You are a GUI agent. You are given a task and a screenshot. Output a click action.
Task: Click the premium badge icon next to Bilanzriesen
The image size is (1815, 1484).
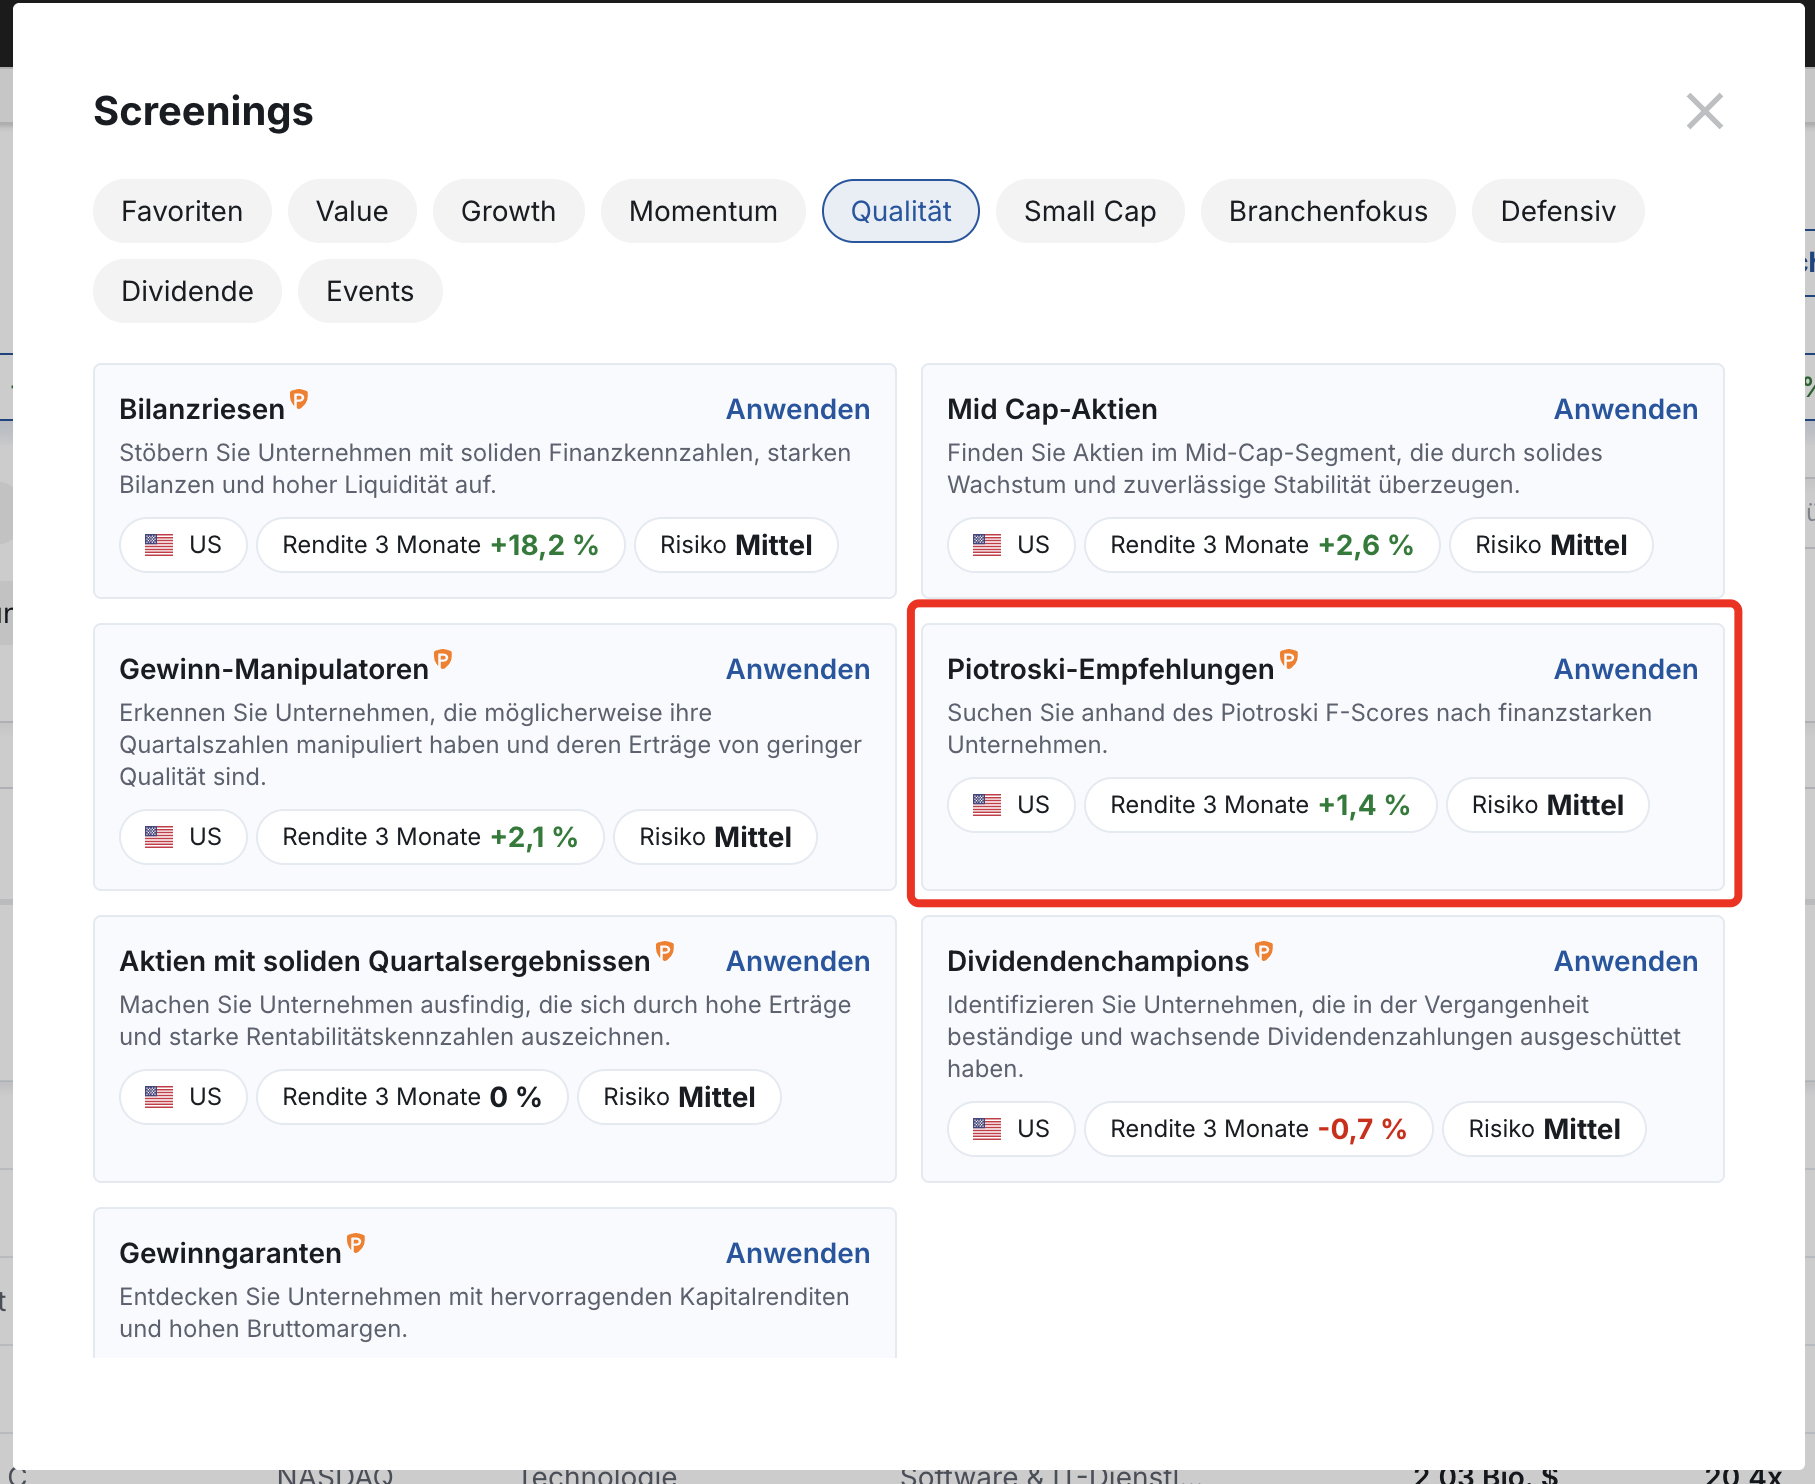tap(299, 400)
